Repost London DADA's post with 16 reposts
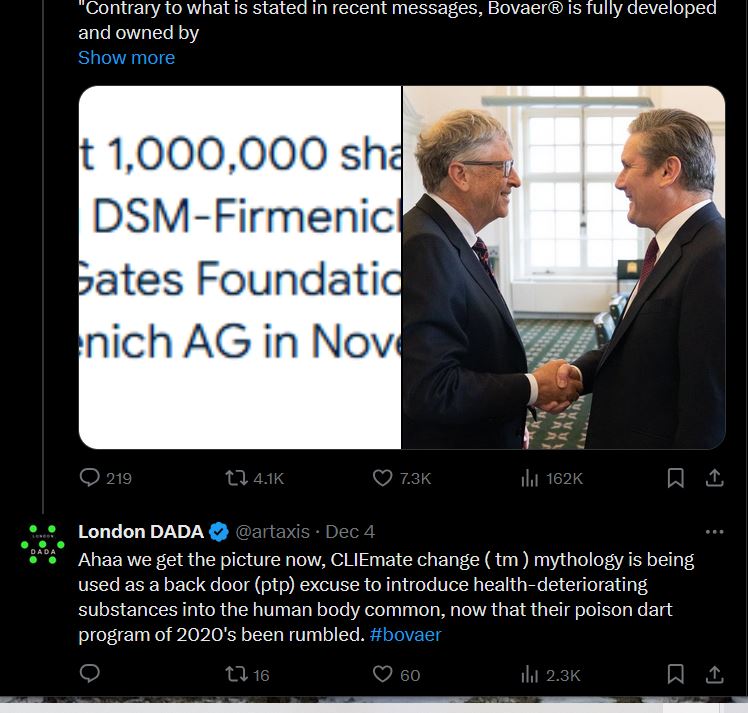Screen dimensions: 748x713 click(x=237, y=674)
